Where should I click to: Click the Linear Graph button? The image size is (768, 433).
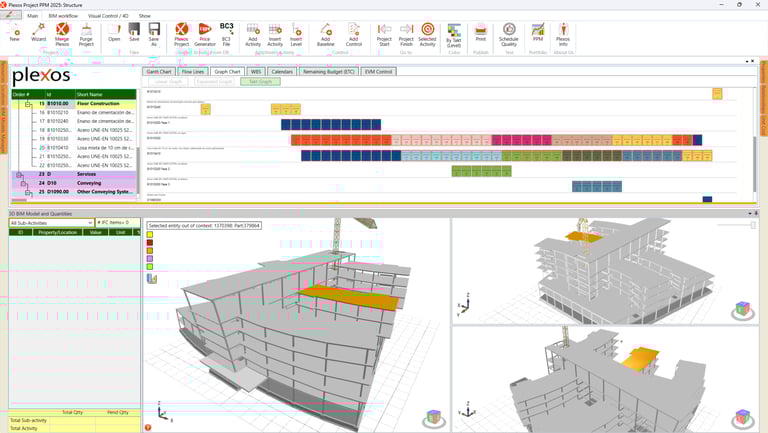[168, 82]
